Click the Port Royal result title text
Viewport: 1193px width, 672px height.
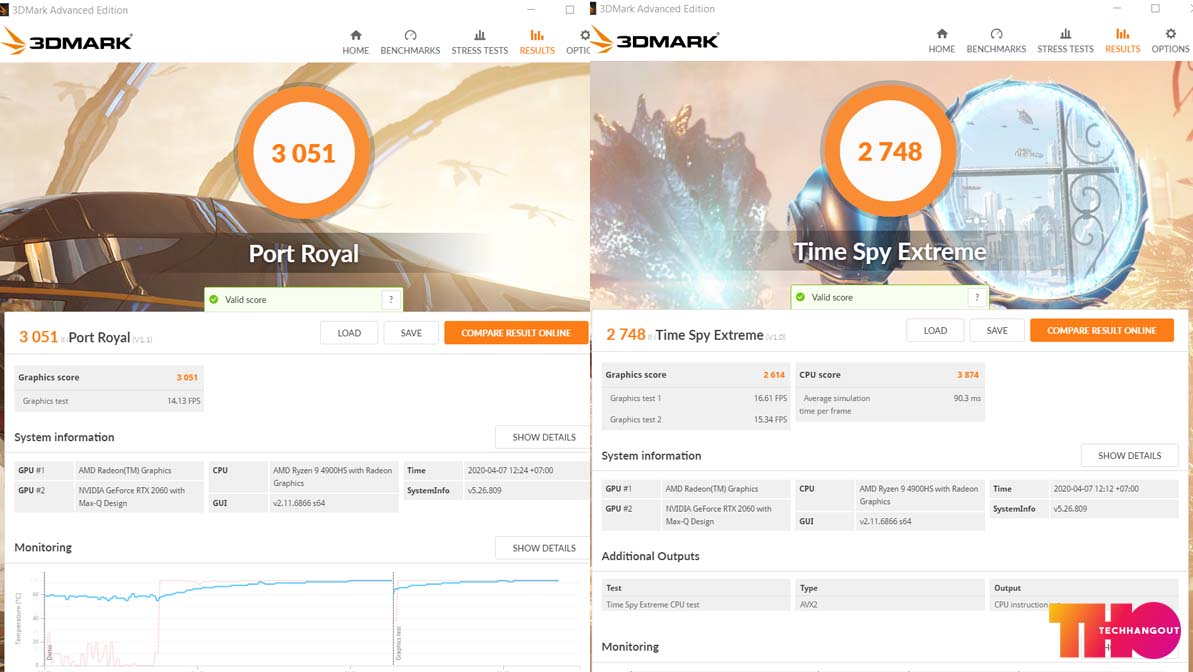(100, 337)
